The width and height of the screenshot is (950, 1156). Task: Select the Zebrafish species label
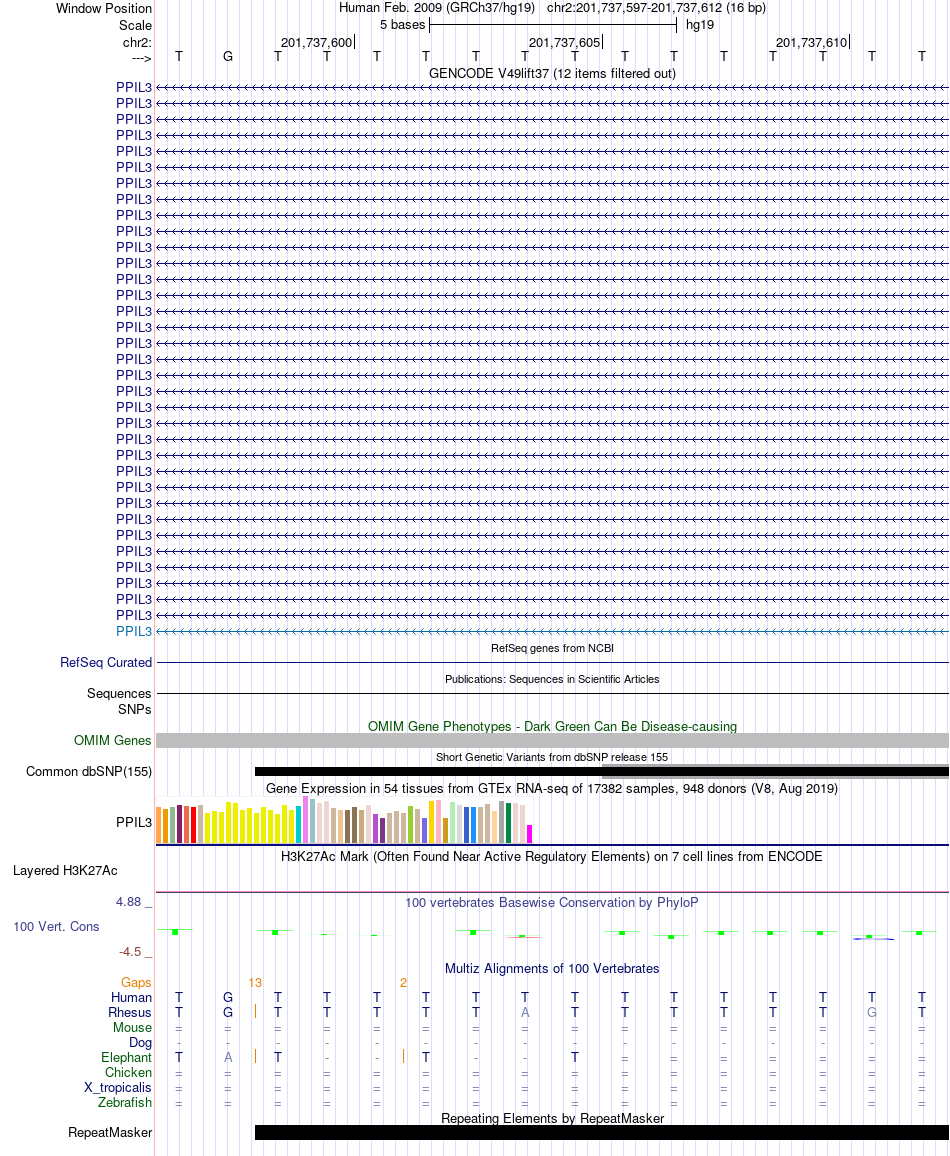click(x=125, y=1102)
